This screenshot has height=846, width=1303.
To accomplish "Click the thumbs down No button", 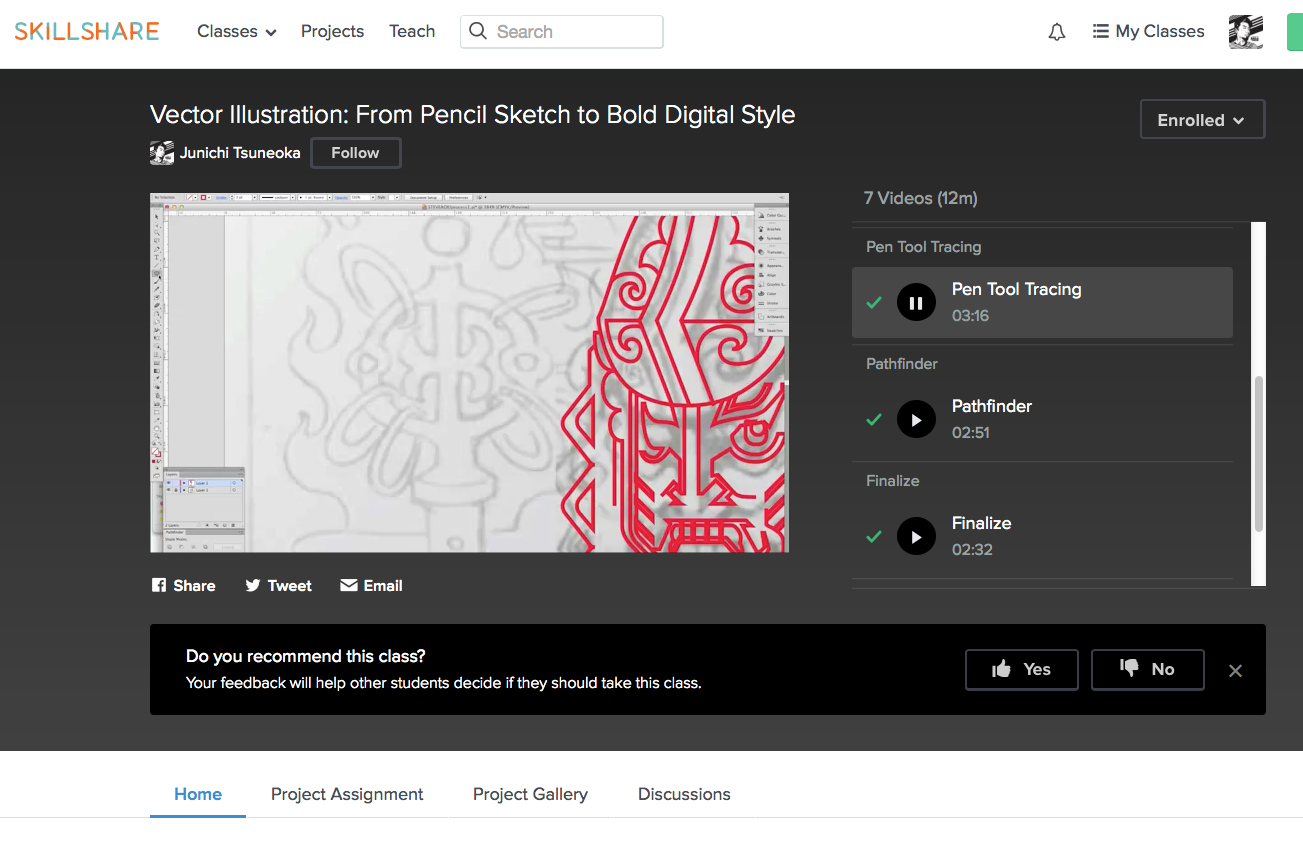I will click(1147, 670).
